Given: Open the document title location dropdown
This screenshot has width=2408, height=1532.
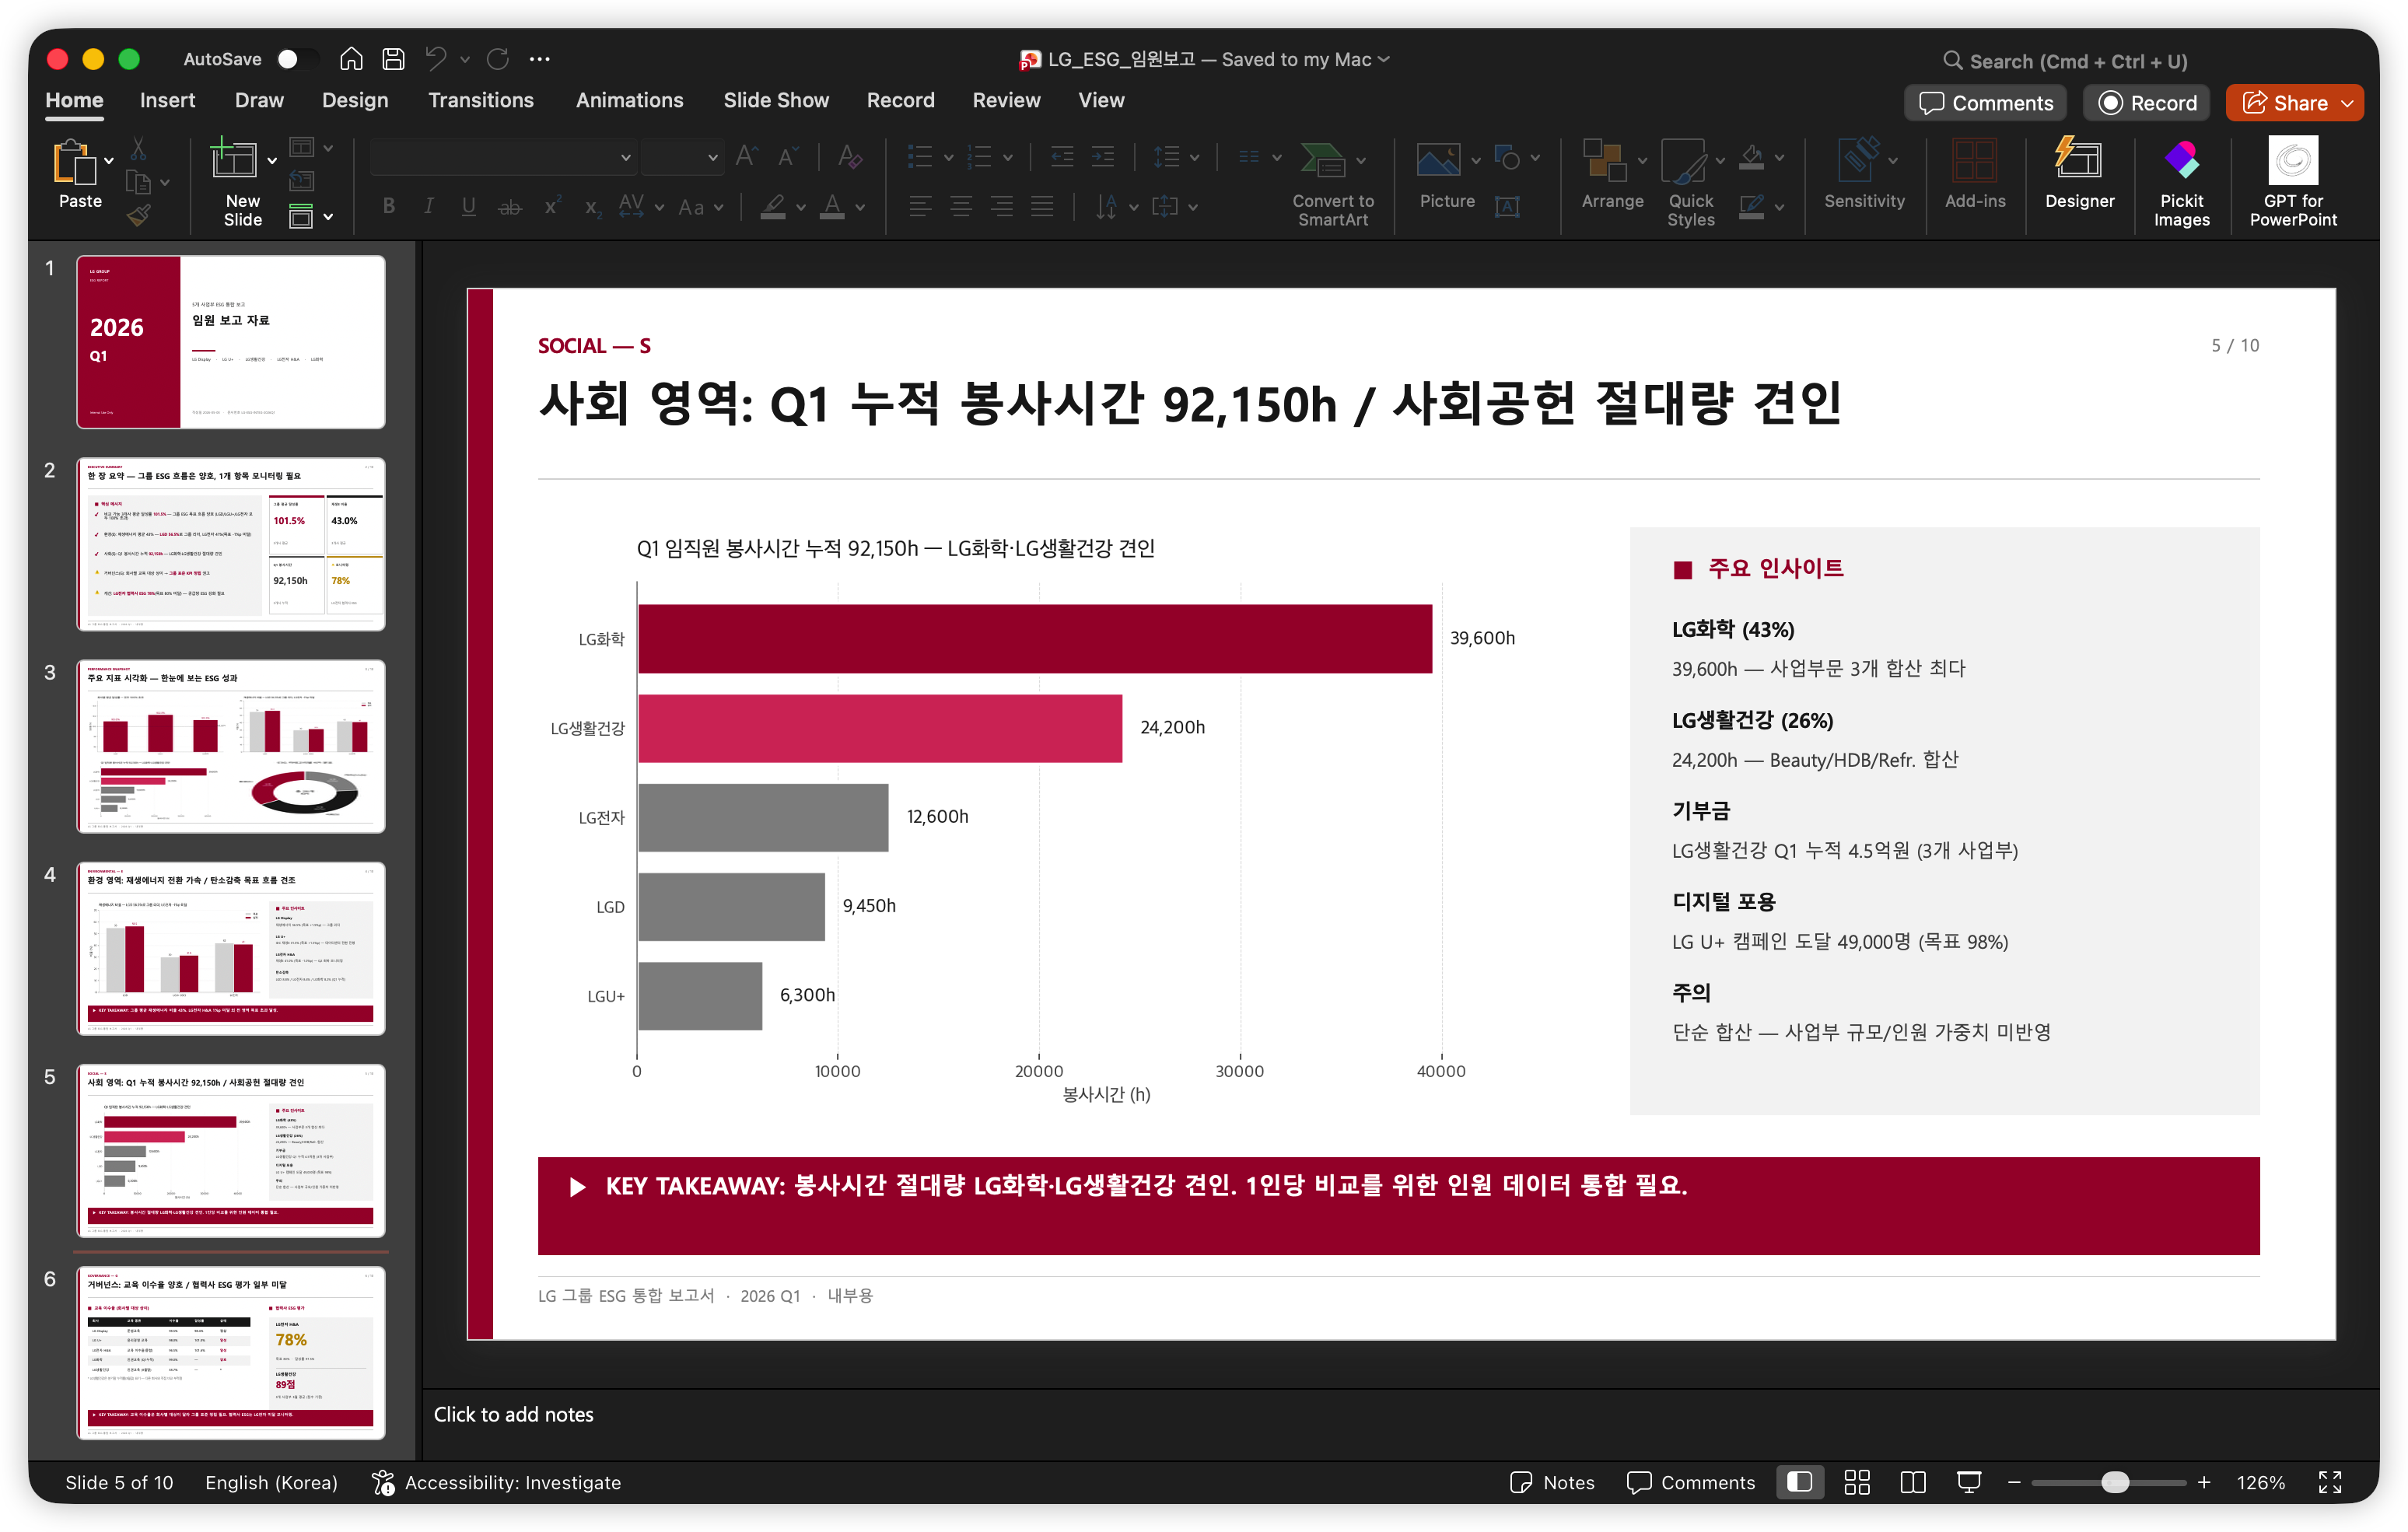Looking at the screenshot, I should point(1384,59).
